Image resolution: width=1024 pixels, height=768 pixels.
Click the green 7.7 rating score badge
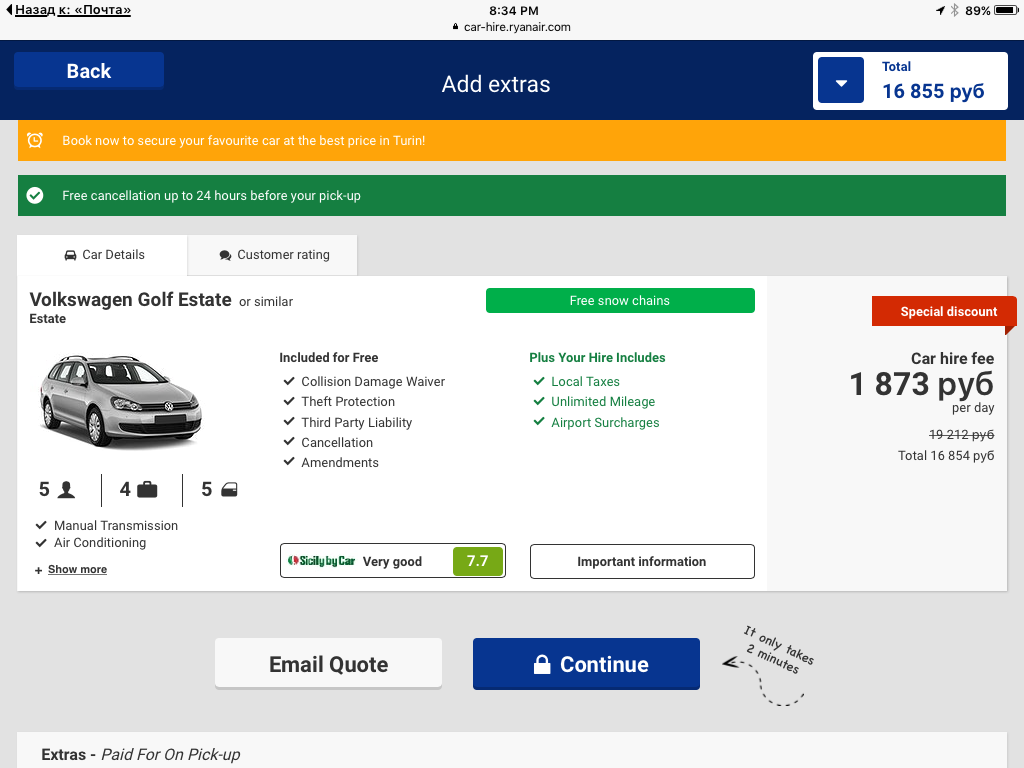[478, 561]
